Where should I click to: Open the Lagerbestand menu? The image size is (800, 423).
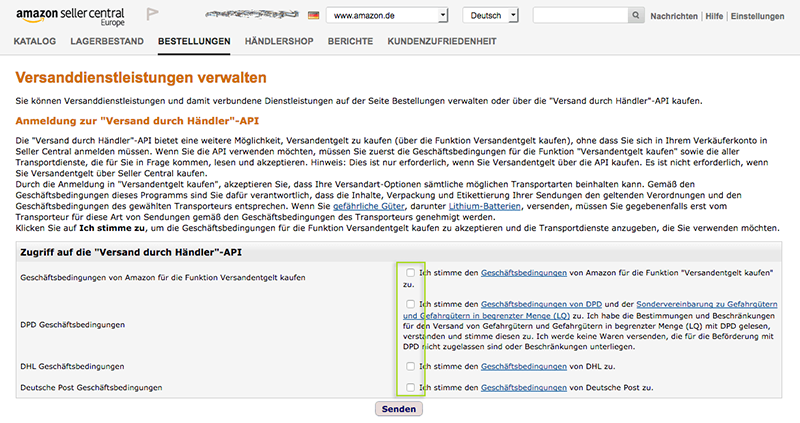click(x=107, y=41)
